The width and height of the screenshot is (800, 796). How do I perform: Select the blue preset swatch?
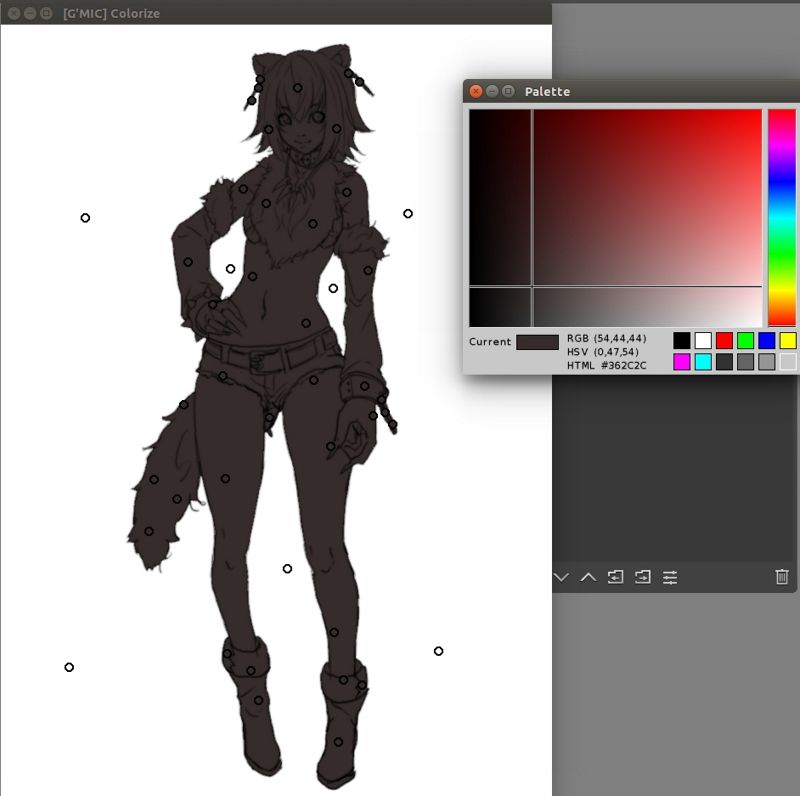point(767,340)
